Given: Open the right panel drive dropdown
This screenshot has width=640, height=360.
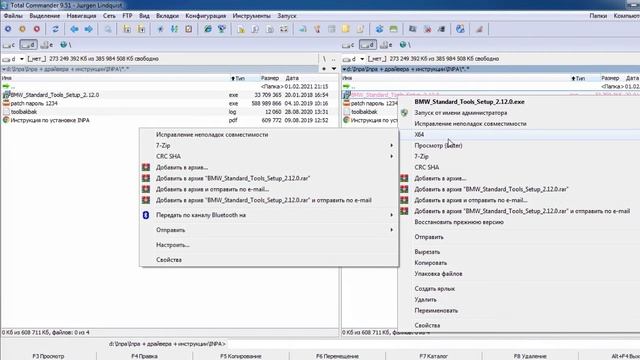Looking at the screenshot, I should 362,59.
